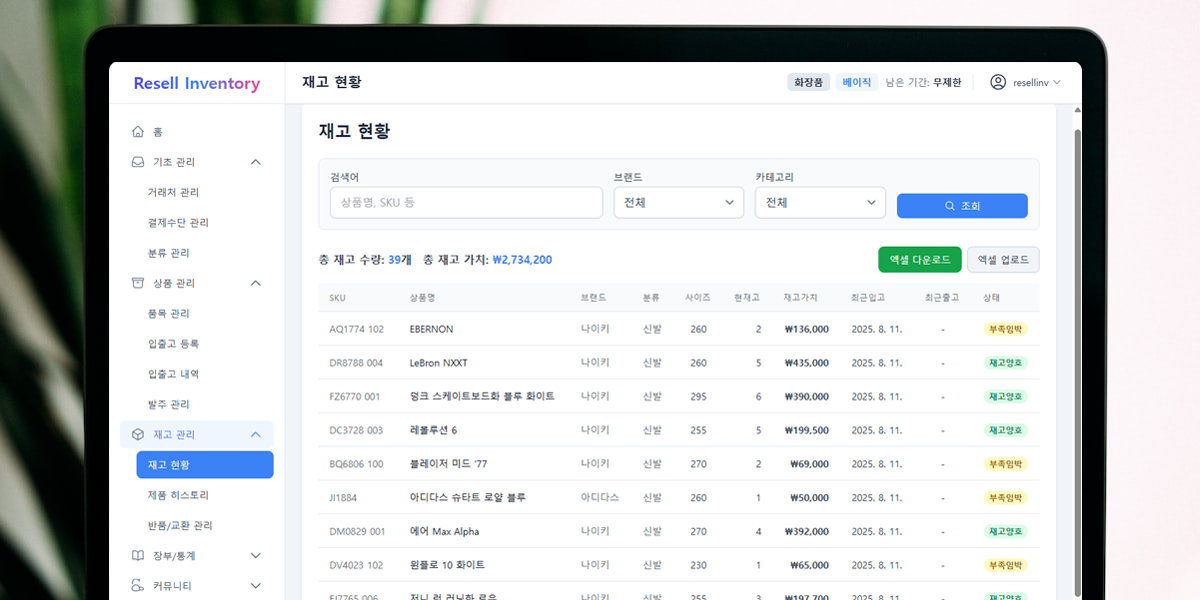Click the 재고 관리 package icon
The width and height of the screenshot is (1200, 600).
coord(138,434)
